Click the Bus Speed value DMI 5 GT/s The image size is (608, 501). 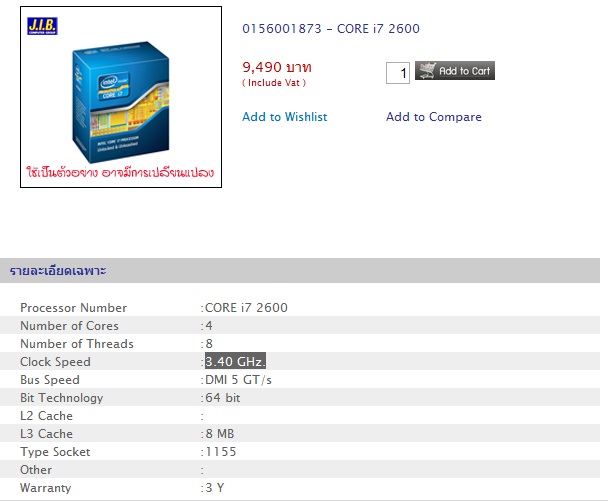click(238, 380)
